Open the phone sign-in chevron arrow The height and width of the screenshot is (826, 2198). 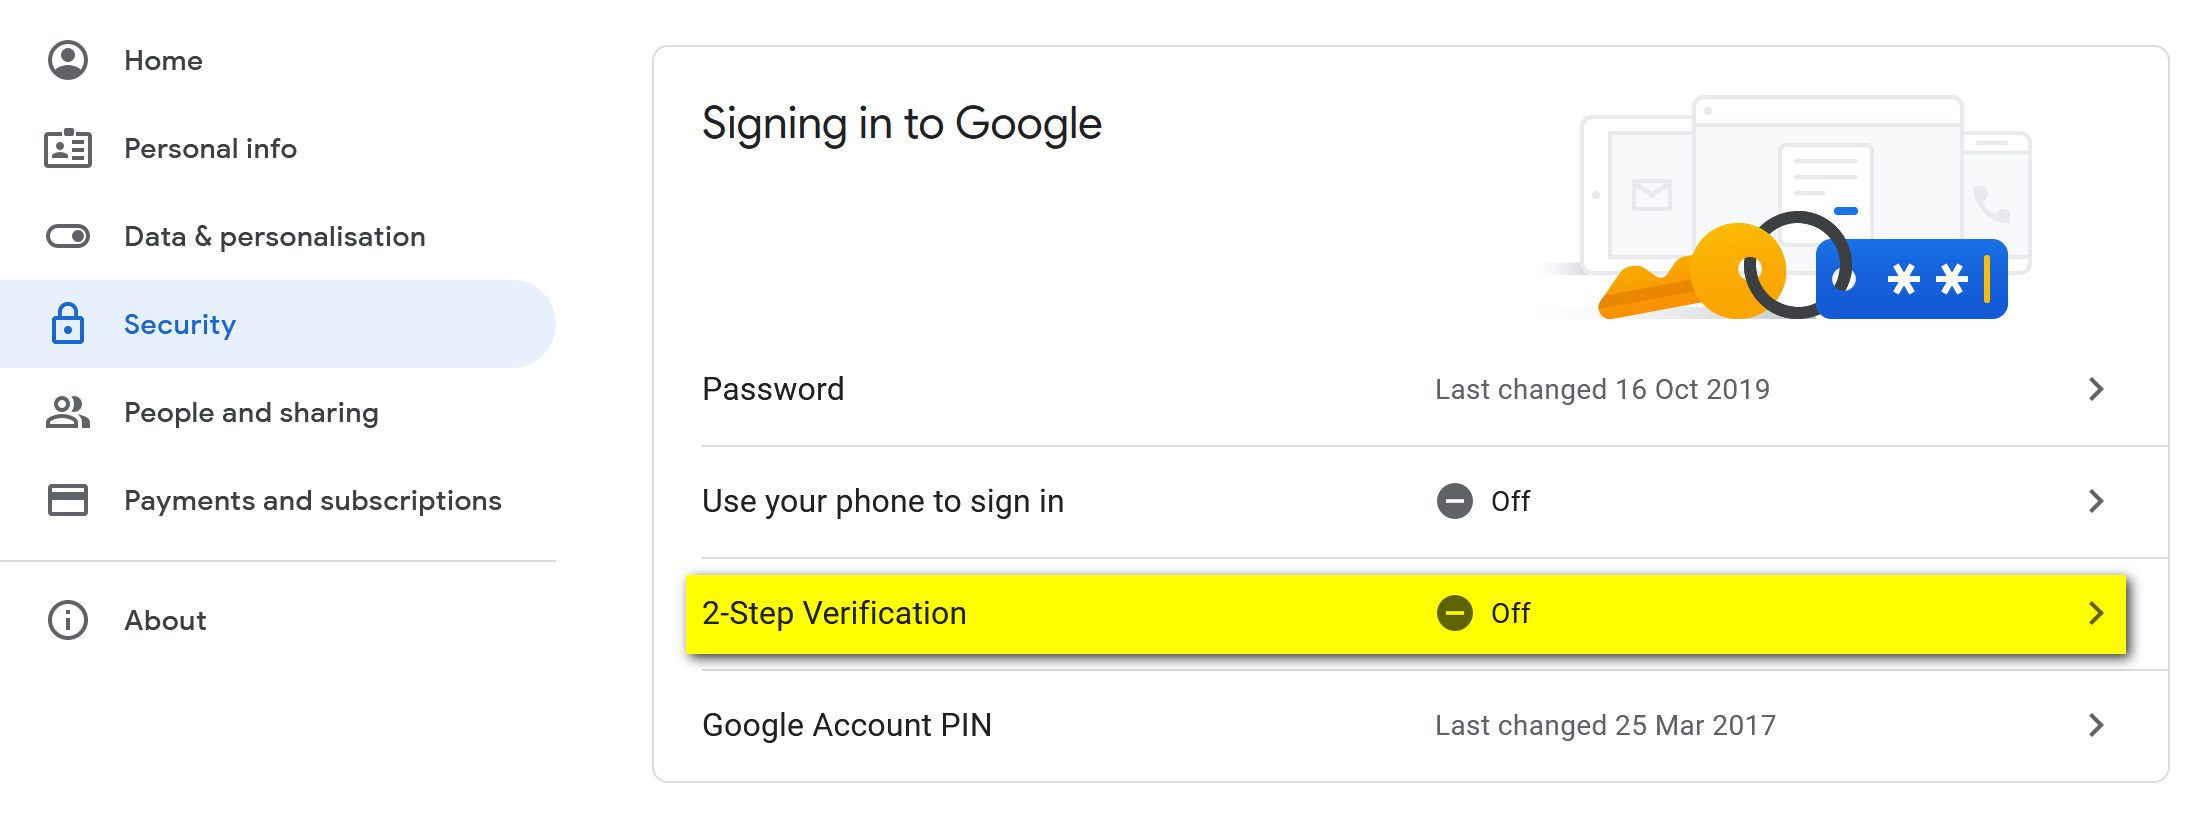2096,501
